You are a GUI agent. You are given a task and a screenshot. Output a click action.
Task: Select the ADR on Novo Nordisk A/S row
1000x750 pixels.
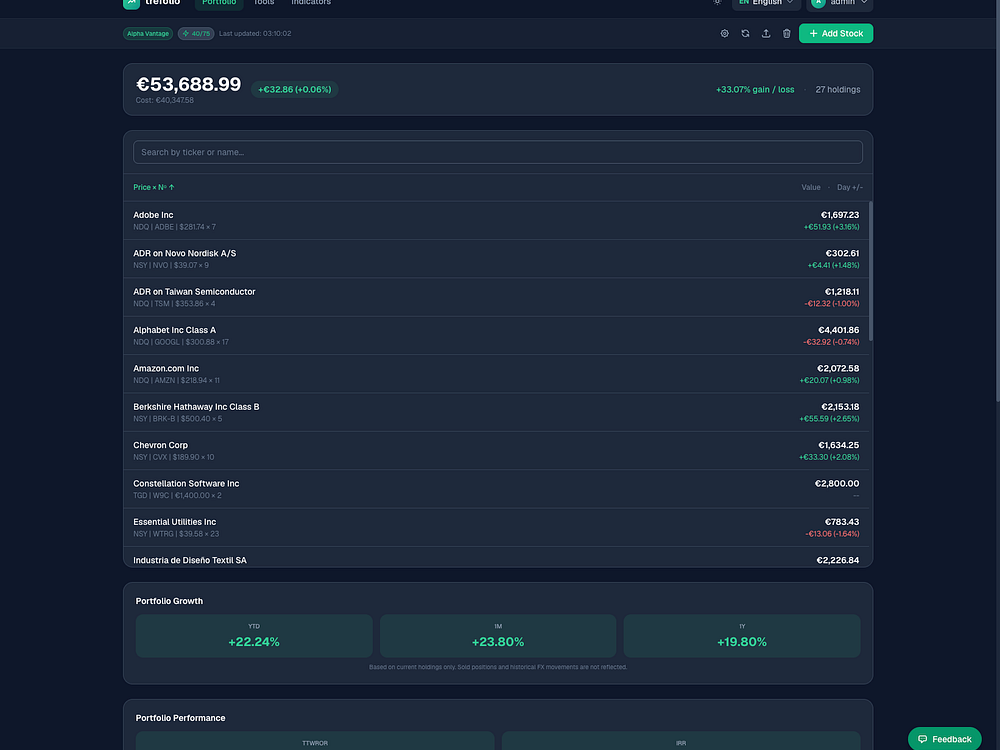click(497, 259)
